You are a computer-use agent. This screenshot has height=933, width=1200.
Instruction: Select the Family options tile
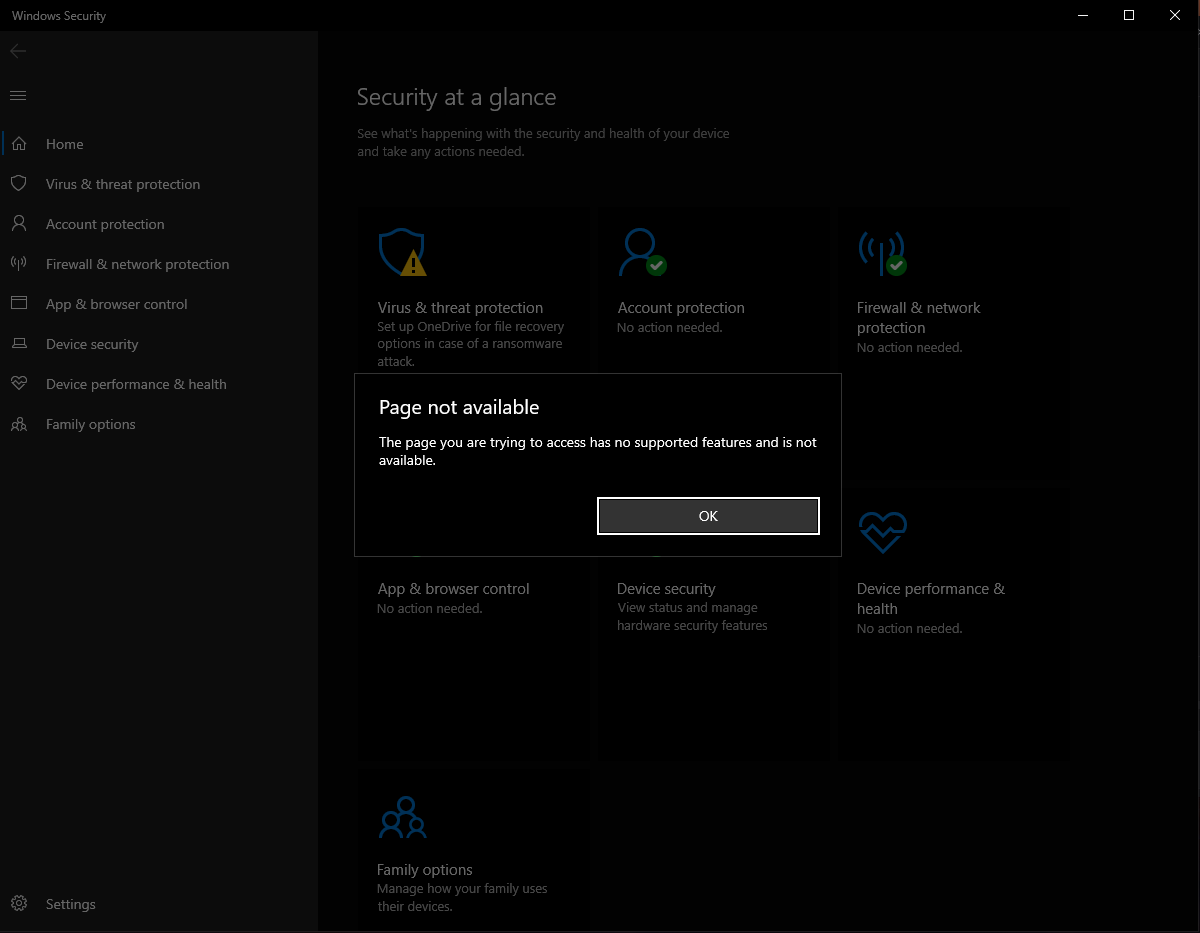(x=424, y=870)
